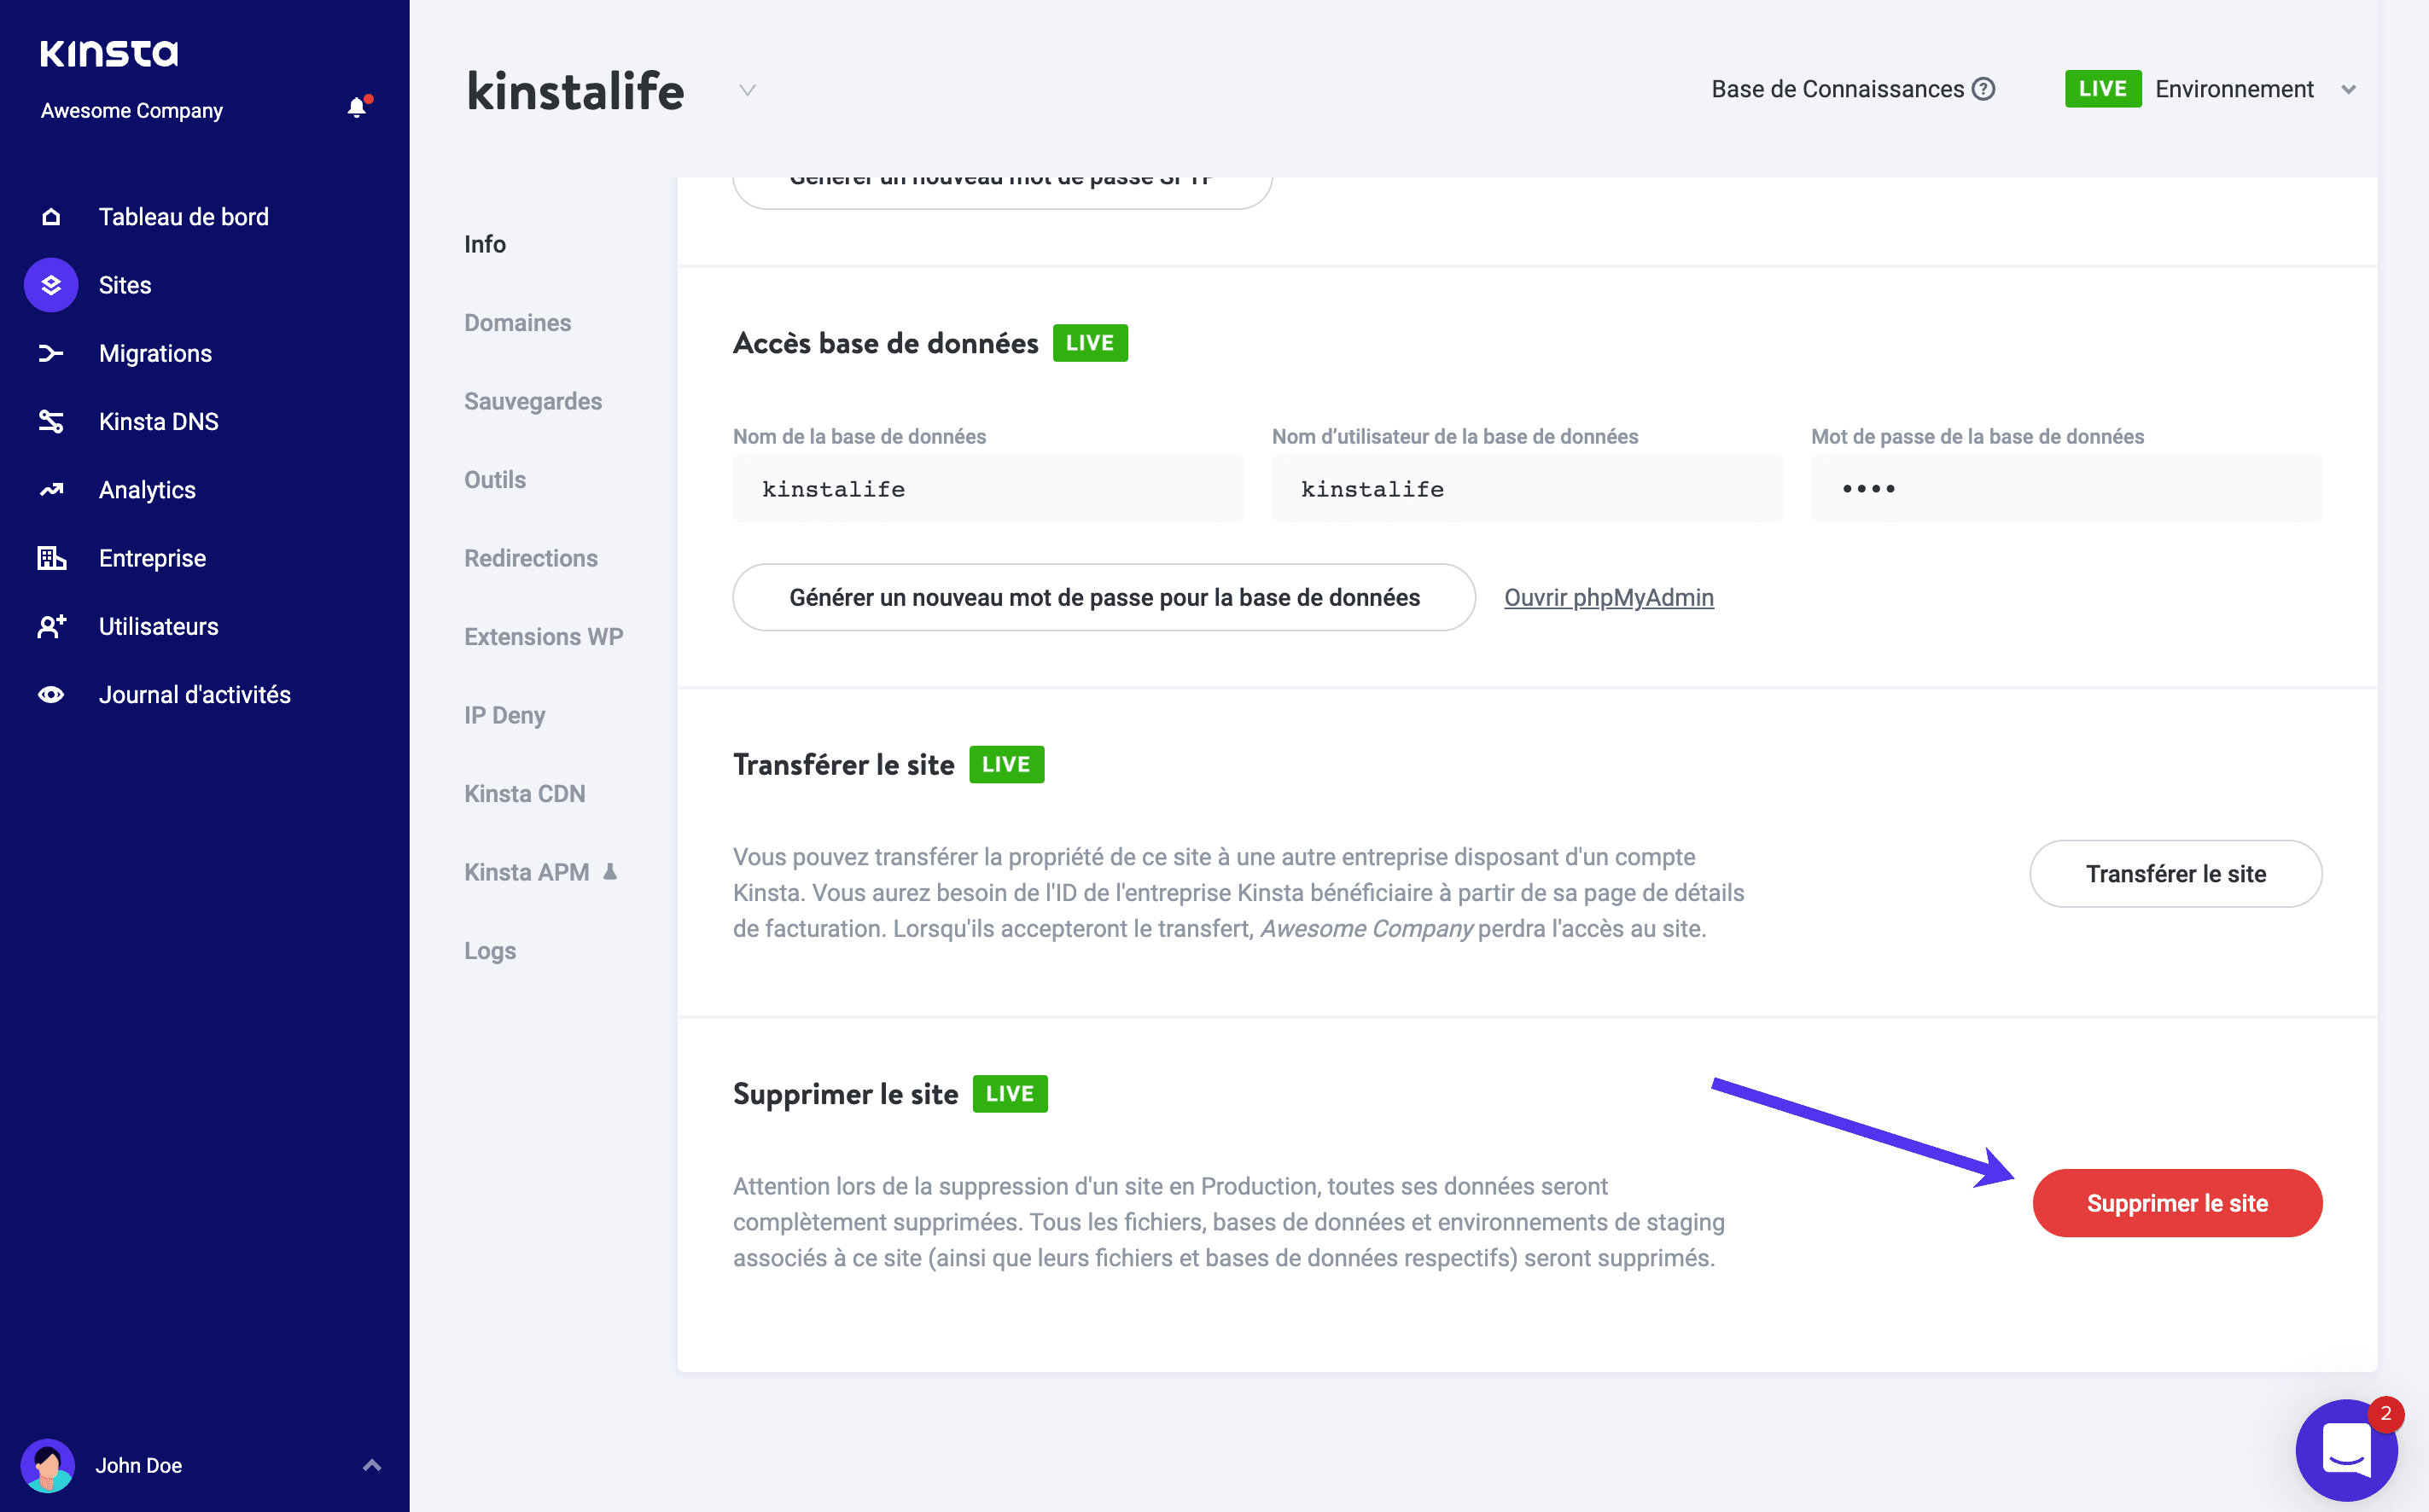2429x1512 pixels.
Task: Click the Kinsta DNS icon
Action: [51, 421]
